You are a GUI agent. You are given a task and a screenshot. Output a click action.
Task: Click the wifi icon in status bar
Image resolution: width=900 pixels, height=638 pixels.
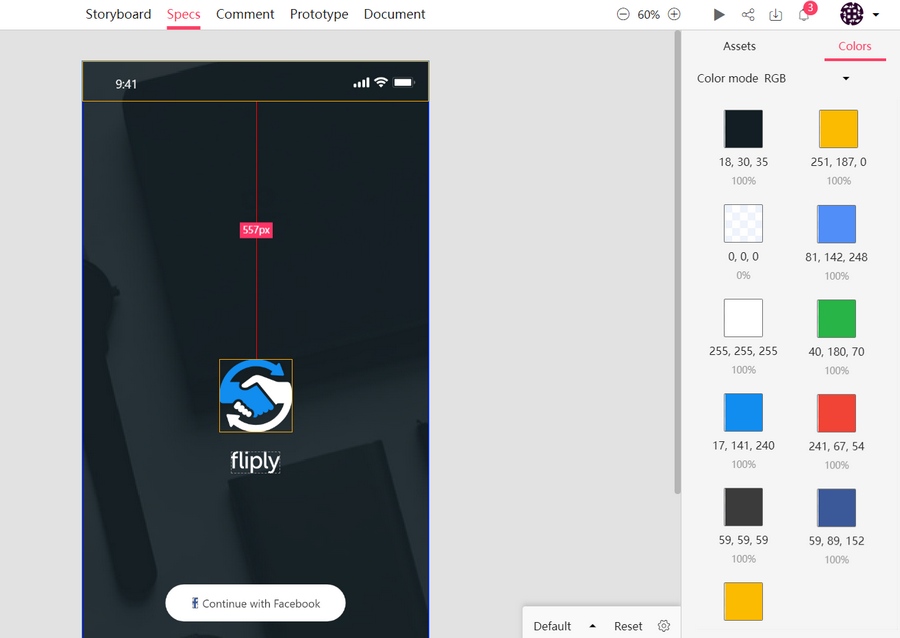381,82
